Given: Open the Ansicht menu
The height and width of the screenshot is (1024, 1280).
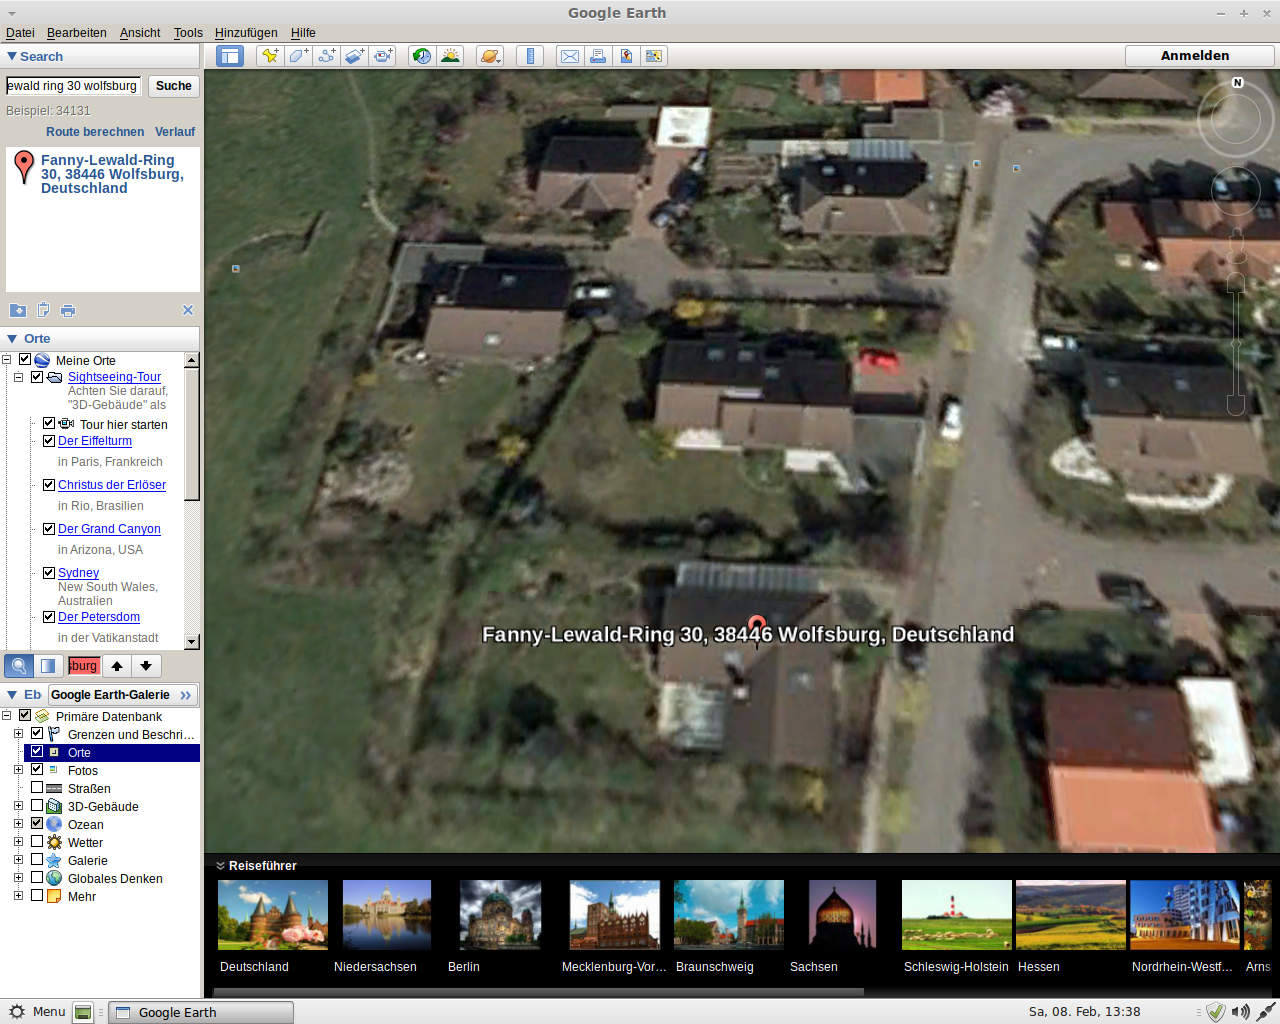Looking at the screenshot, I should [x=140, y=33].
